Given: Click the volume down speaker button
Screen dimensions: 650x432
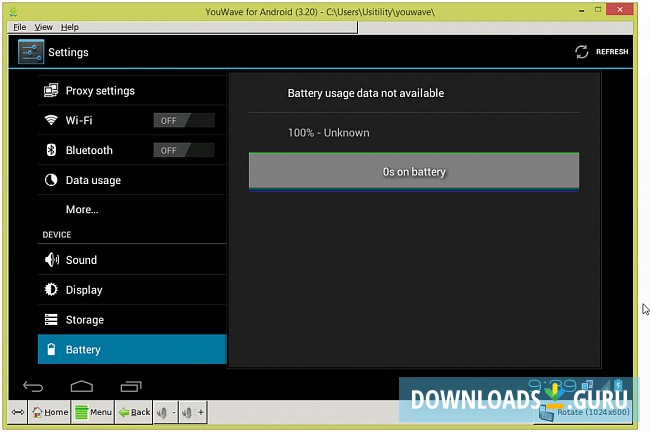Looking at the screenshot, I should pyautogui.click(x=166, y=412).
